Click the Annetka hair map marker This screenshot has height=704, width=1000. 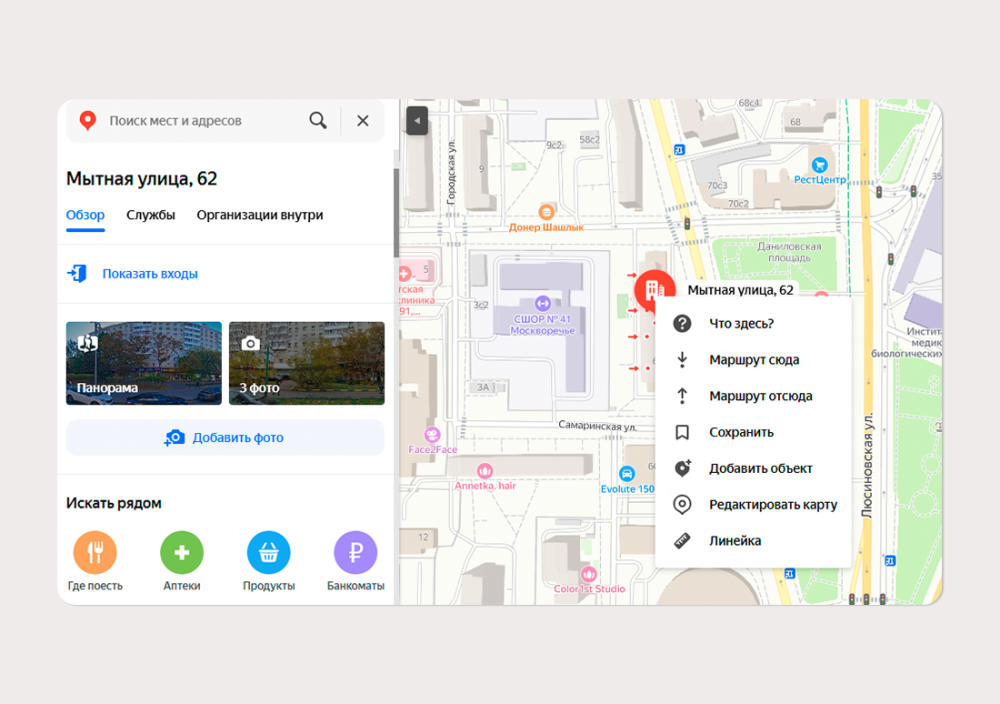(485, 471)
